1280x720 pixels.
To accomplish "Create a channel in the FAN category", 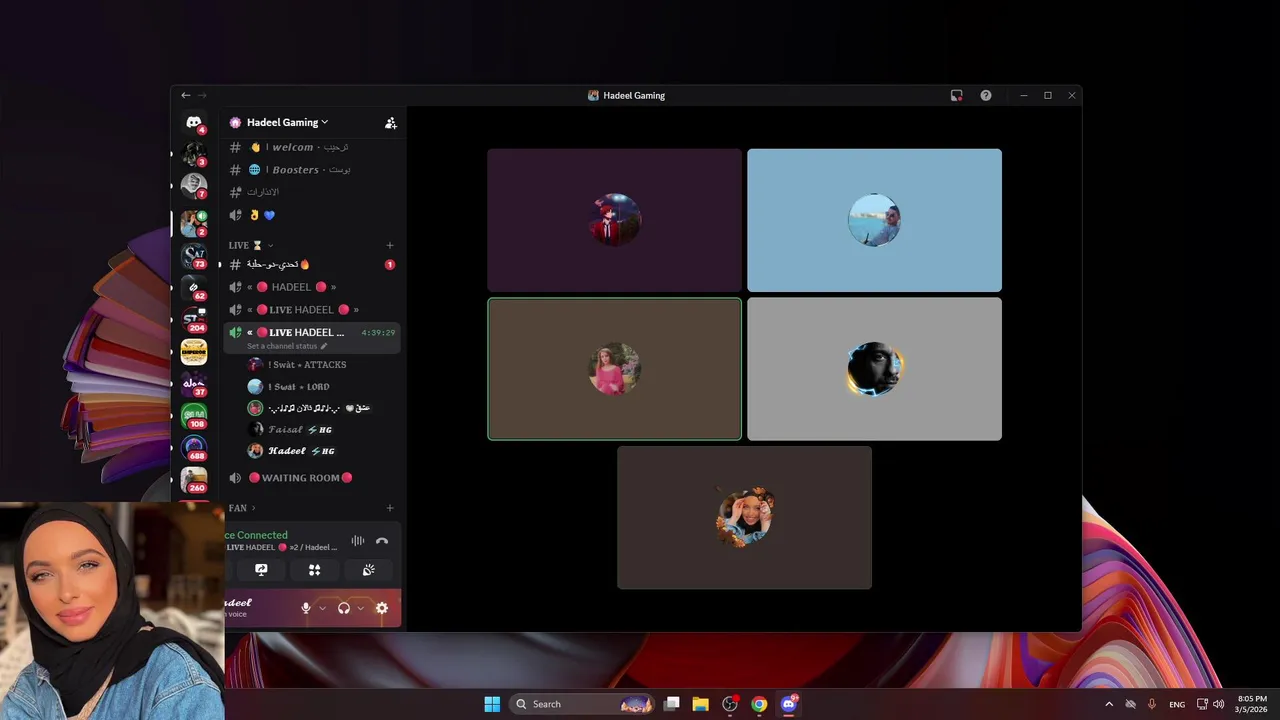I will (390, 508).
